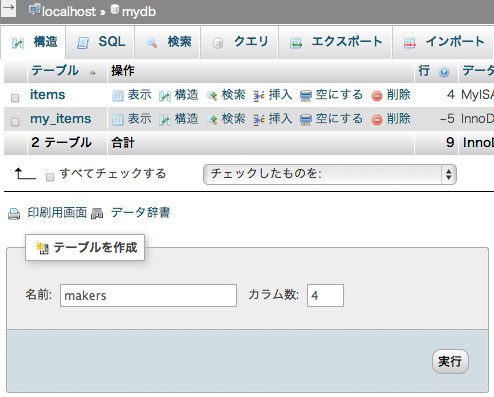Click the data dictionary icon
This screenshot has height=397, width=494.
pos(97,214)
